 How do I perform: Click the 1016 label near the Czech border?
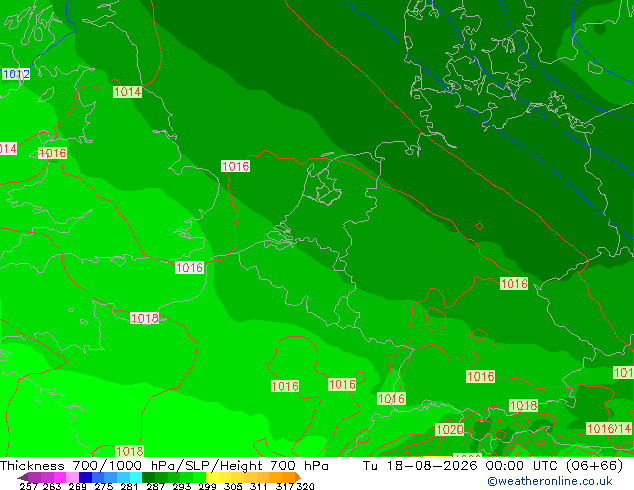[514, 283]
